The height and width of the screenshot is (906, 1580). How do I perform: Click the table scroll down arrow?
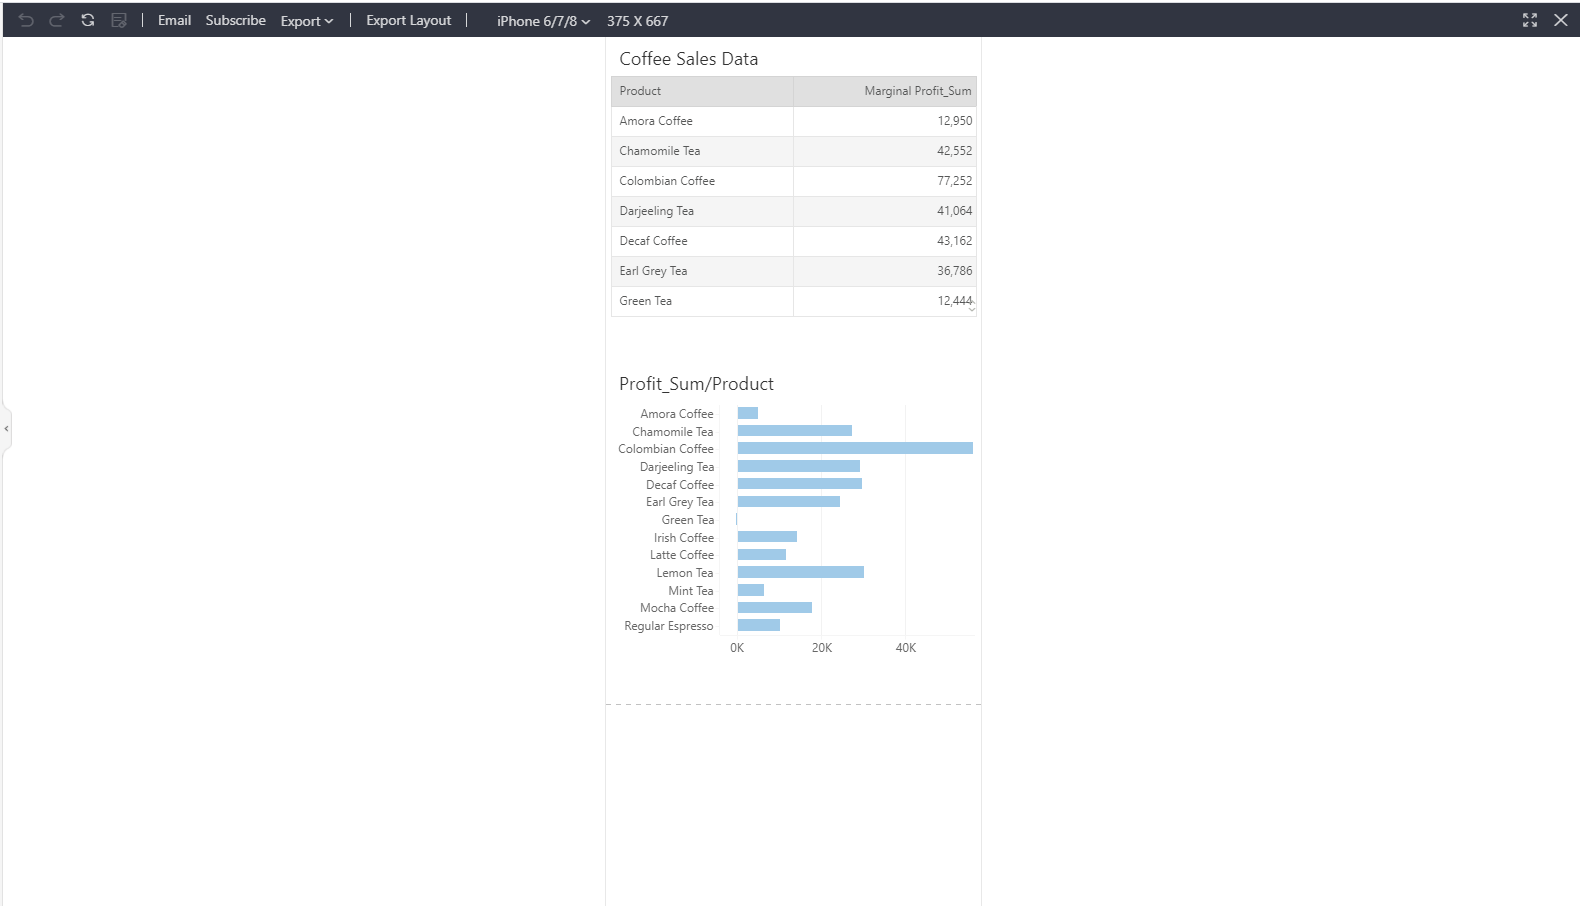(x=972, y=309)
